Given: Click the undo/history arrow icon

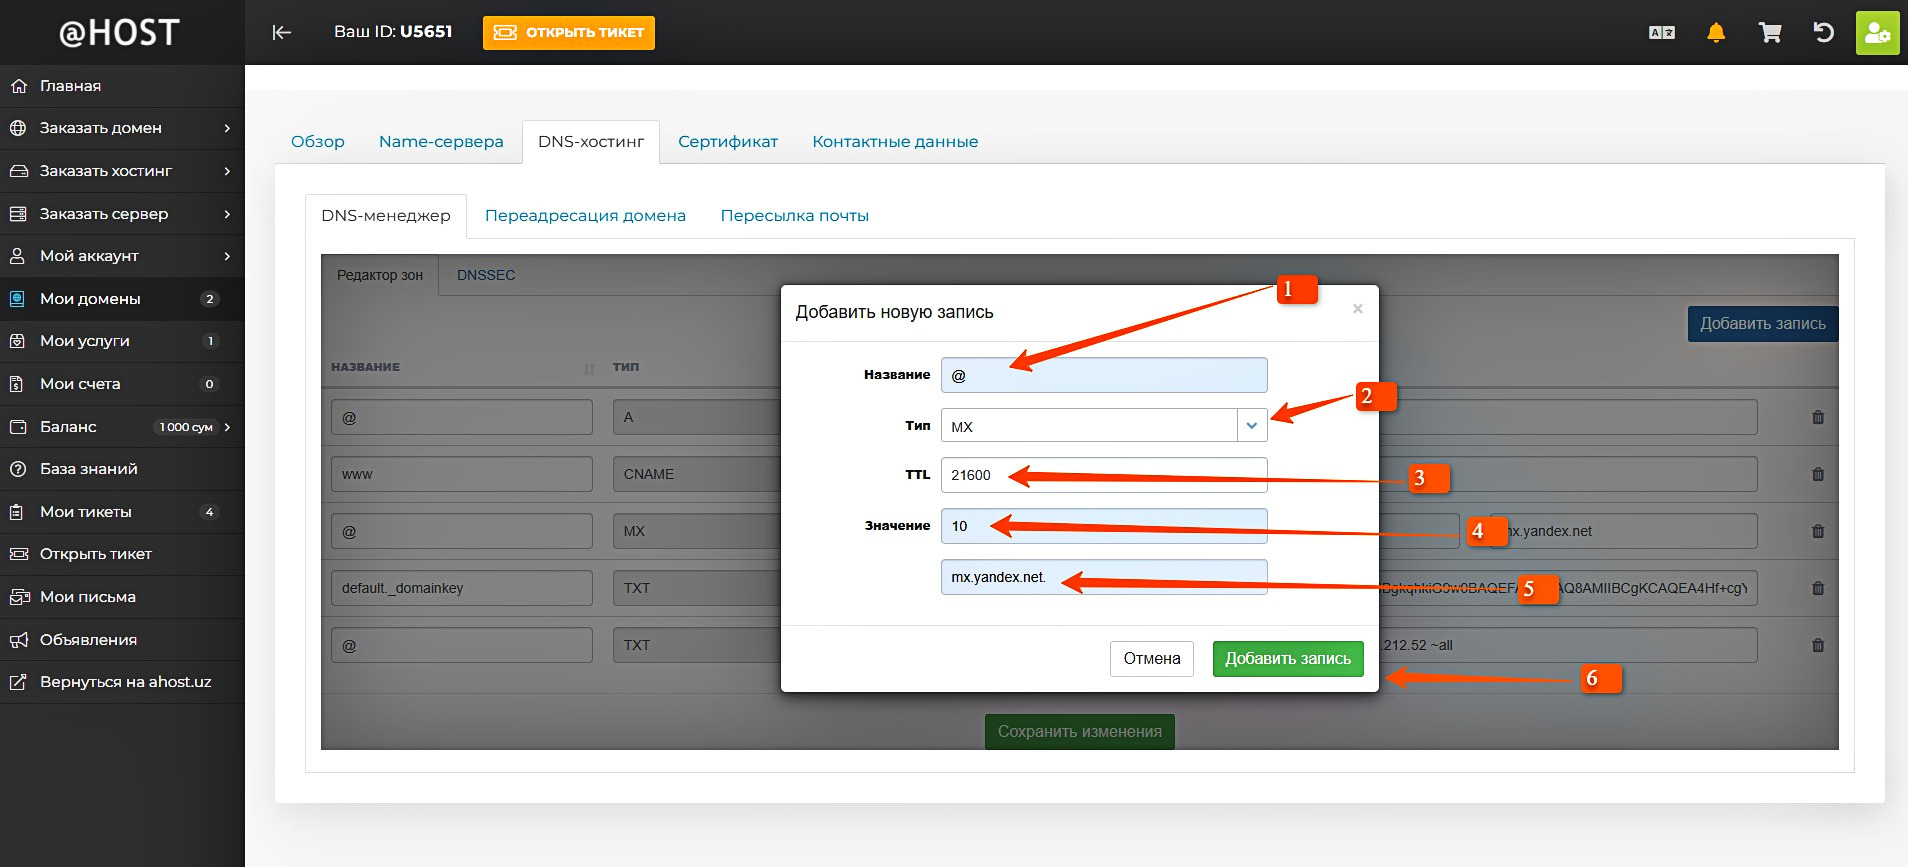Looking at the screenshot, I should [x=1823, y=33].
